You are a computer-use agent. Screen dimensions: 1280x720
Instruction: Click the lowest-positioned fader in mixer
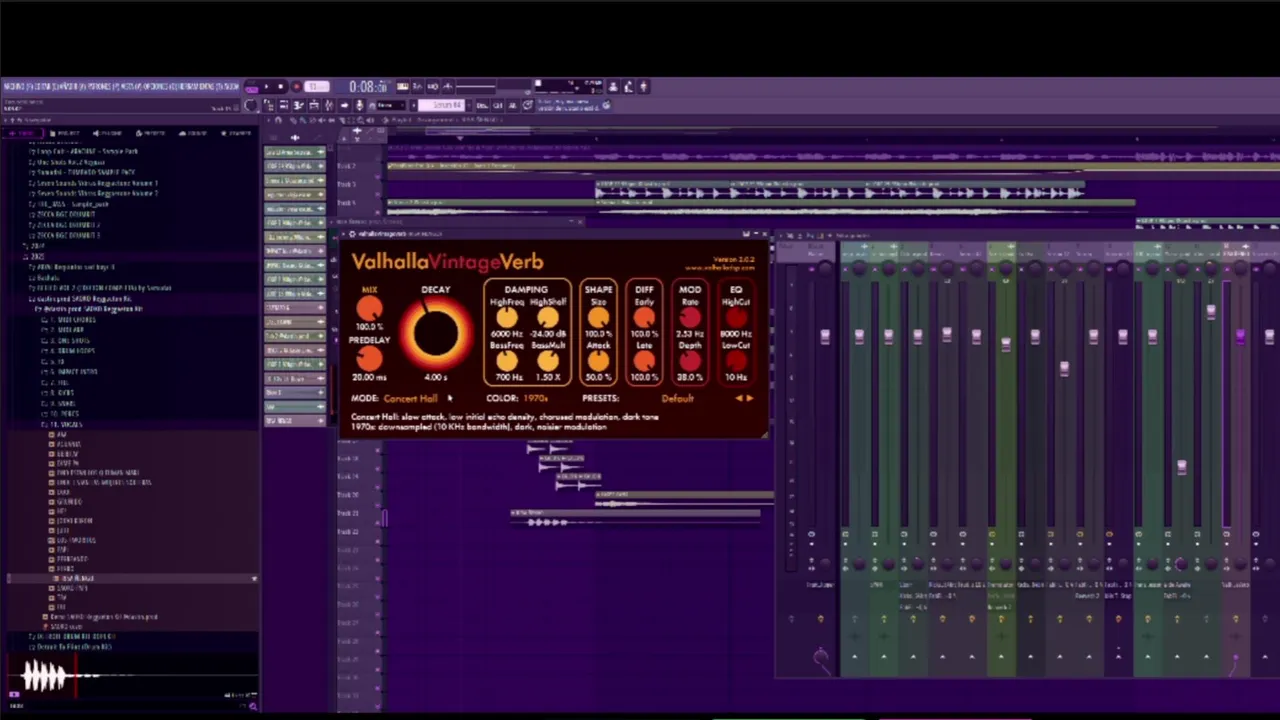pos(1182,467)
